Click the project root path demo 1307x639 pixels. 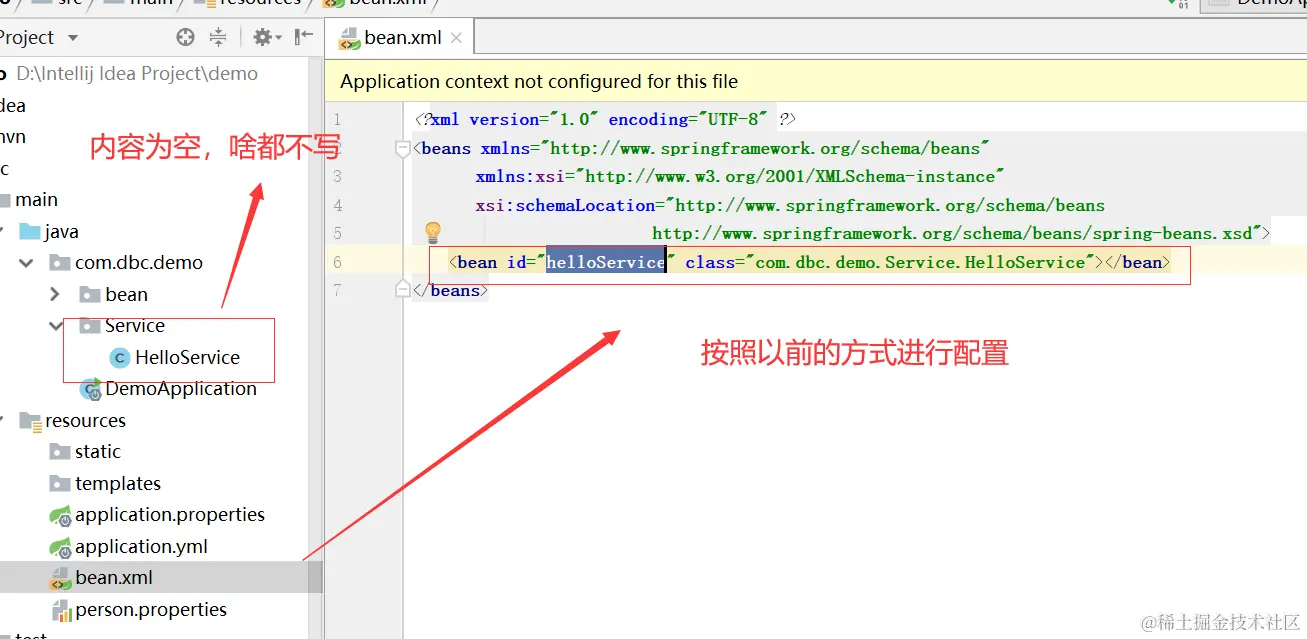(137, 74)
